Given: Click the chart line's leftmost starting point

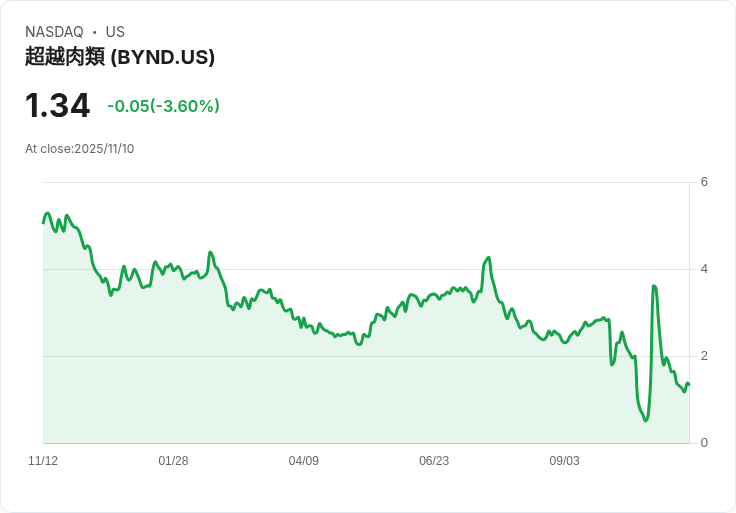Looking at the screenshot, I should pyautogui.click(x=43, y=222).
